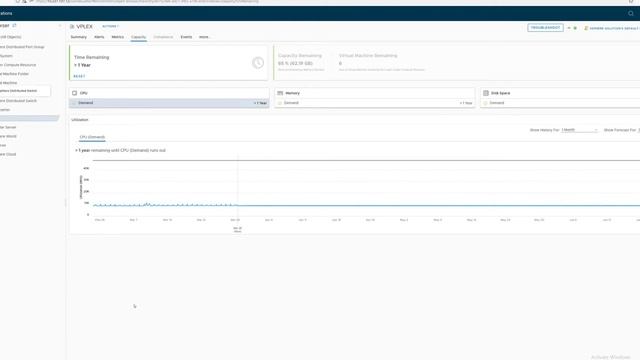The image size is (640, 360).
Task: Click the current-date marker on the chart
Action: (x=238, y=229)
